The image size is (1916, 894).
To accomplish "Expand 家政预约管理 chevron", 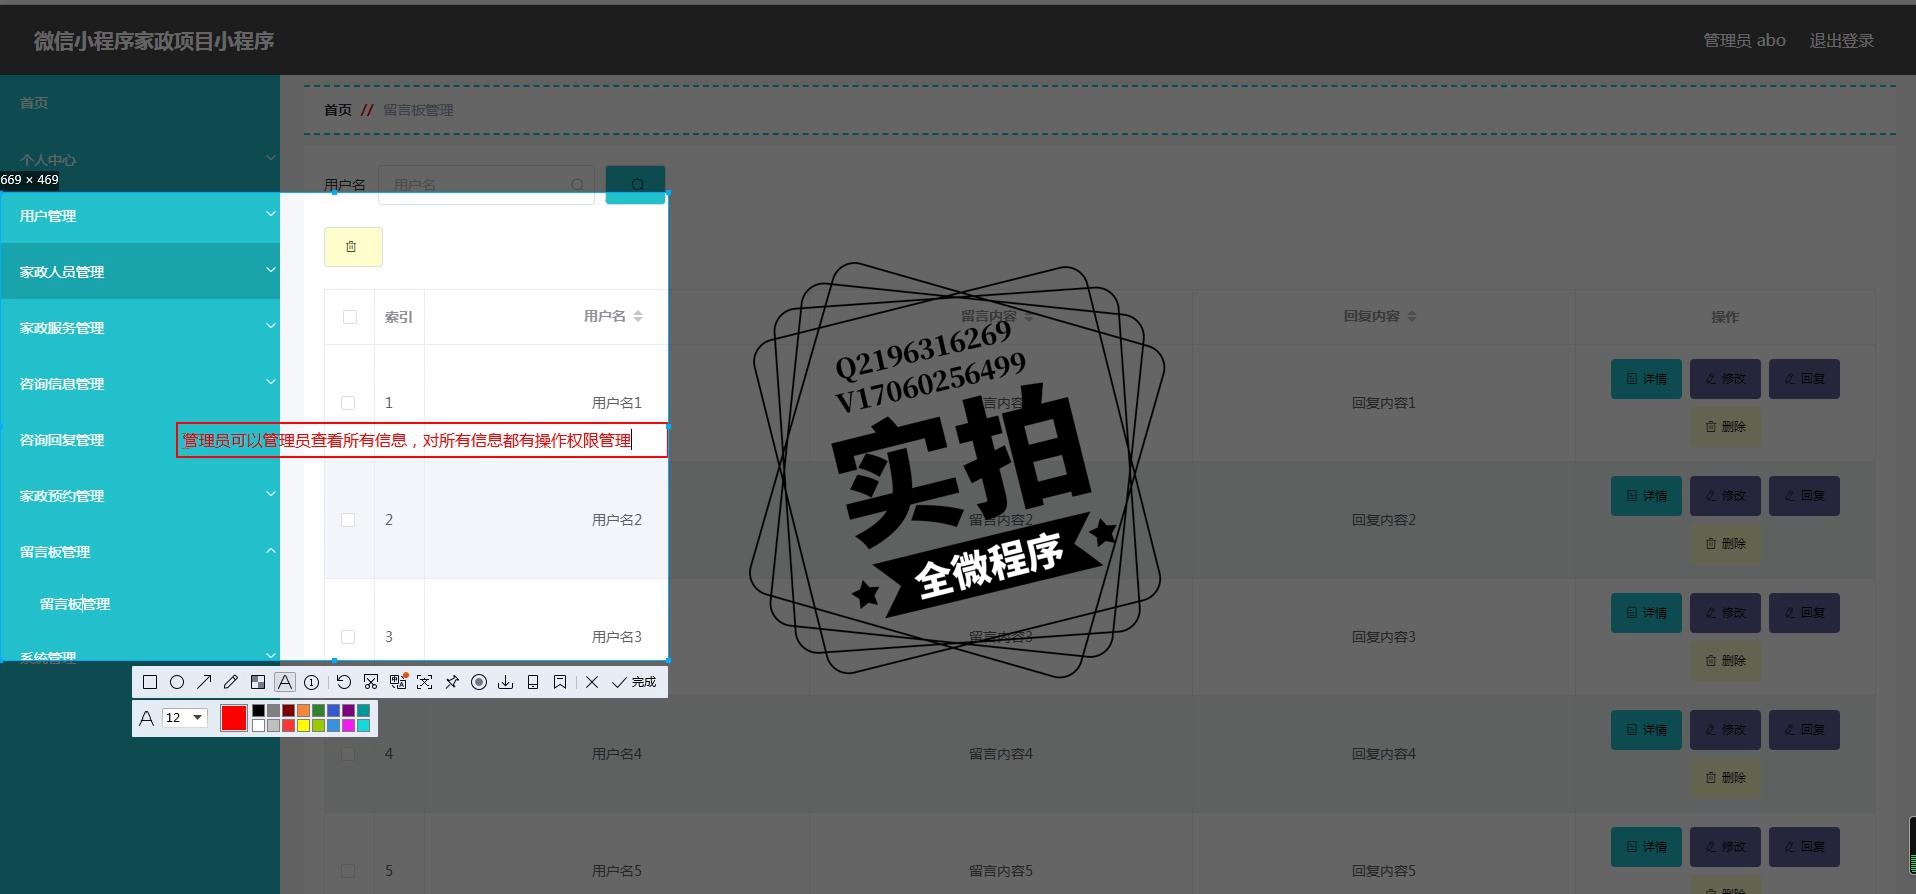I will tap(270, 494).
